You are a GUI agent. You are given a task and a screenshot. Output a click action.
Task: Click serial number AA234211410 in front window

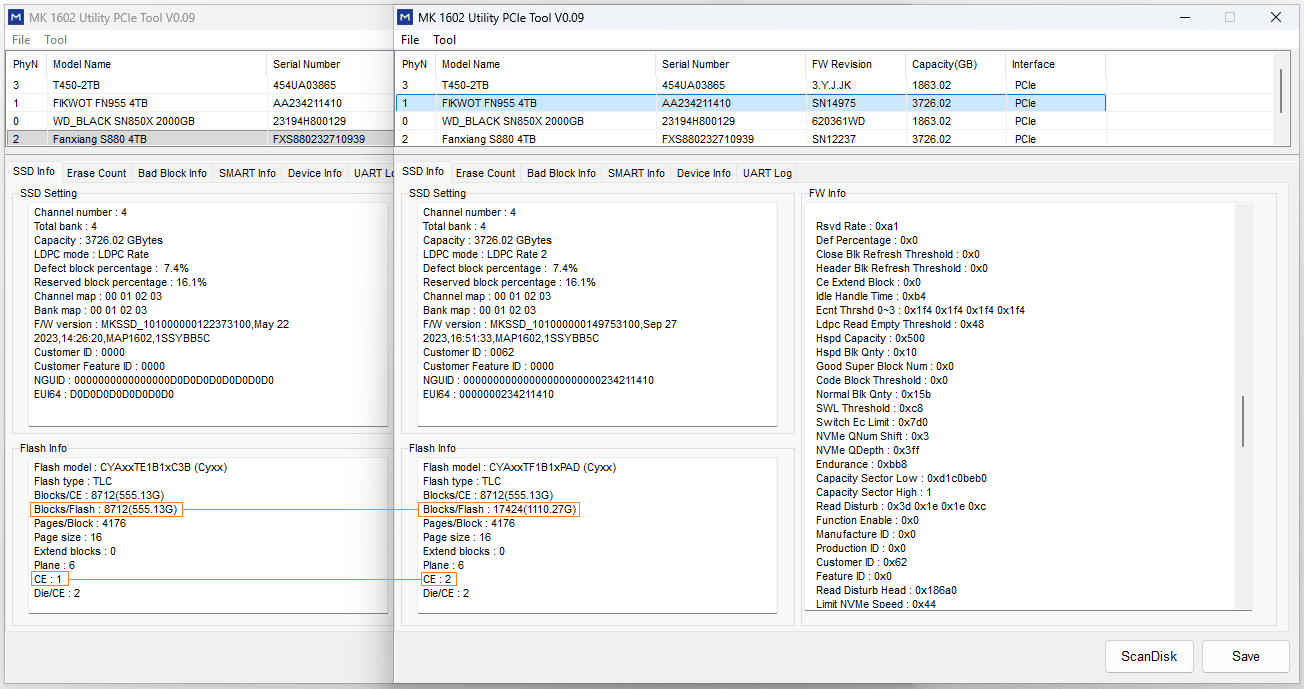(696, 103)
